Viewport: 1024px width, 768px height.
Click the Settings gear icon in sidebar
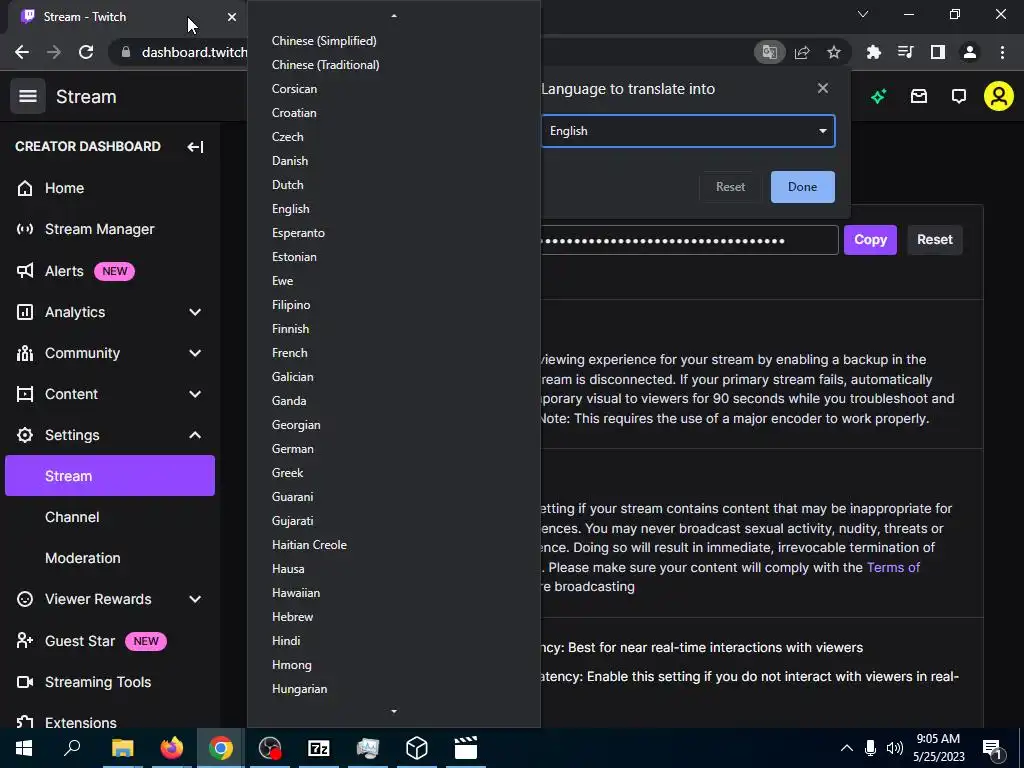click(25, 435)
